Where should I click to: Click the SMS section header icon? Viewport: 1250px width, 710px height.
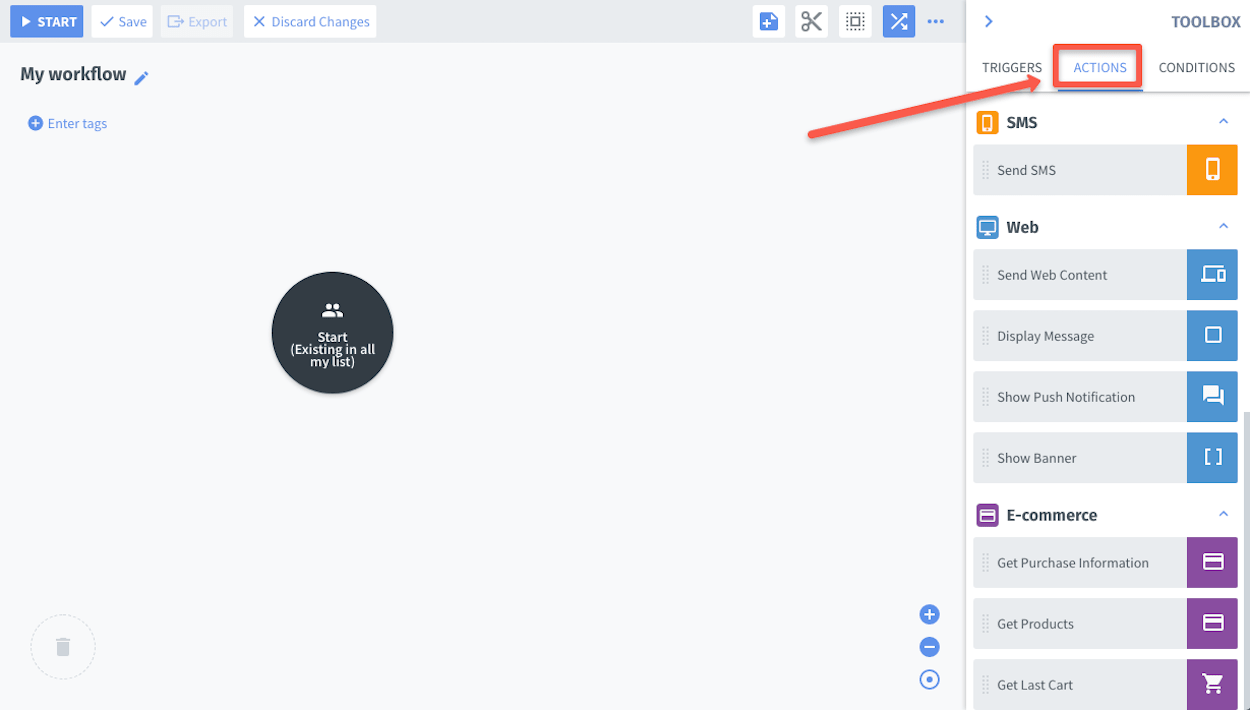[987, 123]
